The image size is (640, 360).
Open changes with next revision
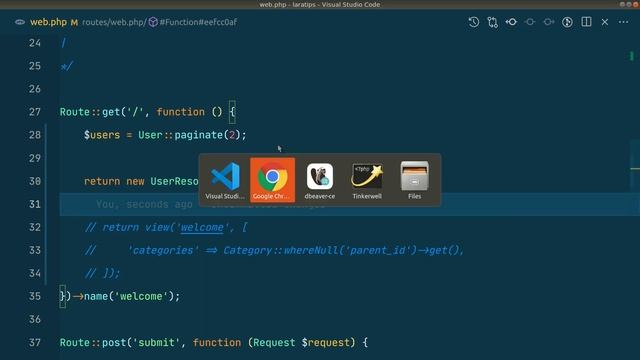pos(549,22)
